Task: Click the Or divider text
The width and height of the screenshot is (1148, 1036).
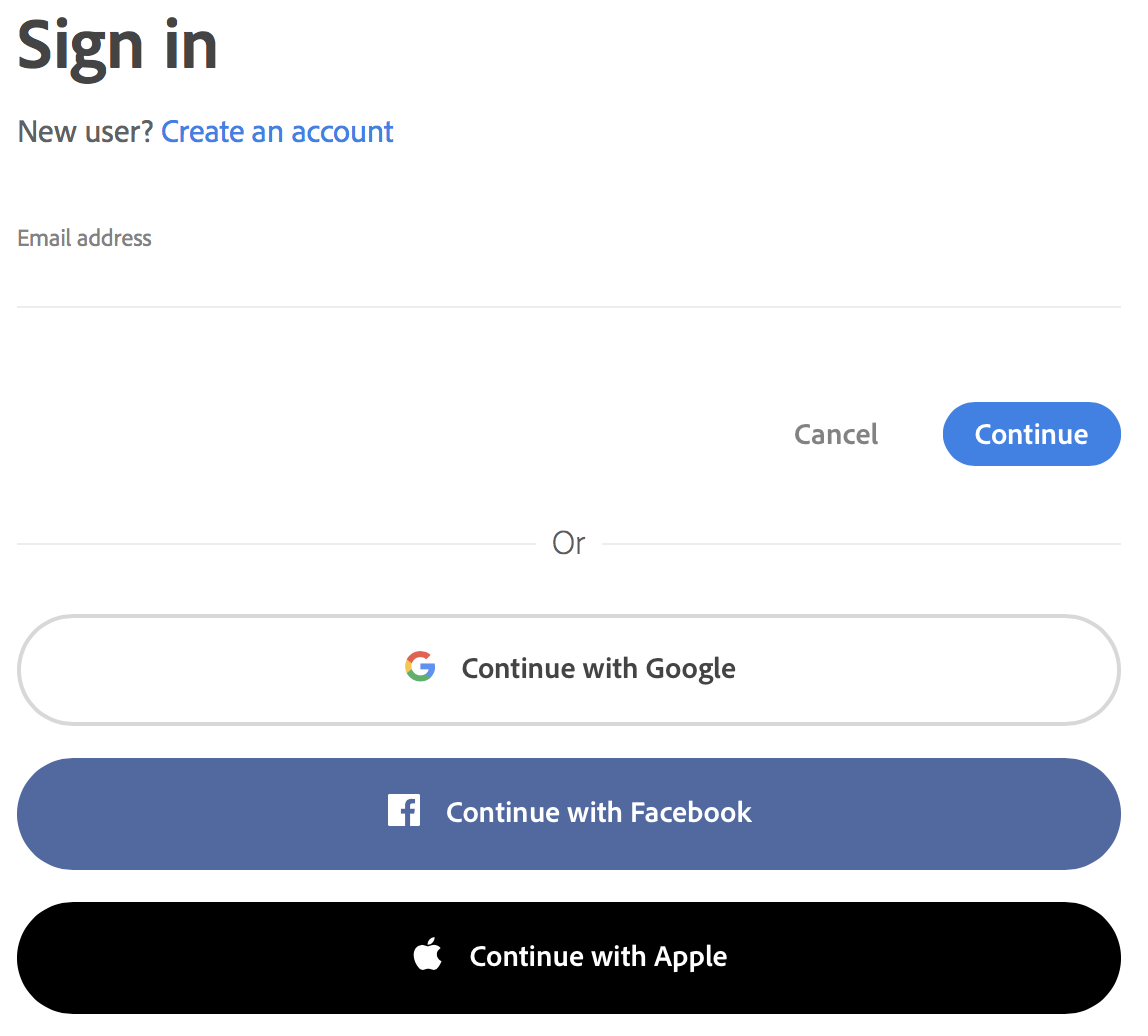Action: 568,543
